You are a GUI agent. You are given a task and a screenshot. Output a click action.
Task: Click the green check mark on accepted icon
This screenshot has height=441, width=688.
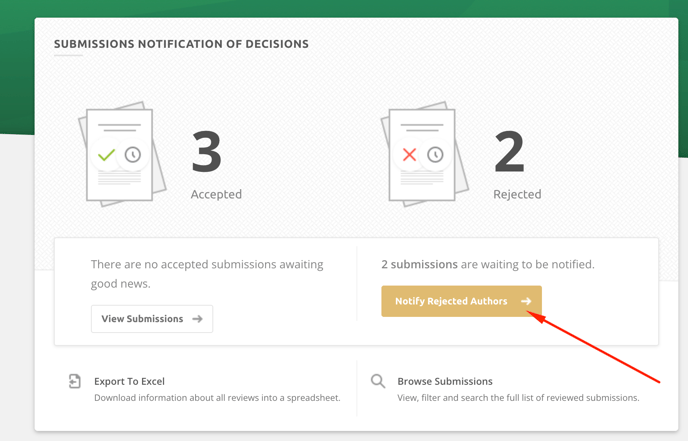coord(106,155)
